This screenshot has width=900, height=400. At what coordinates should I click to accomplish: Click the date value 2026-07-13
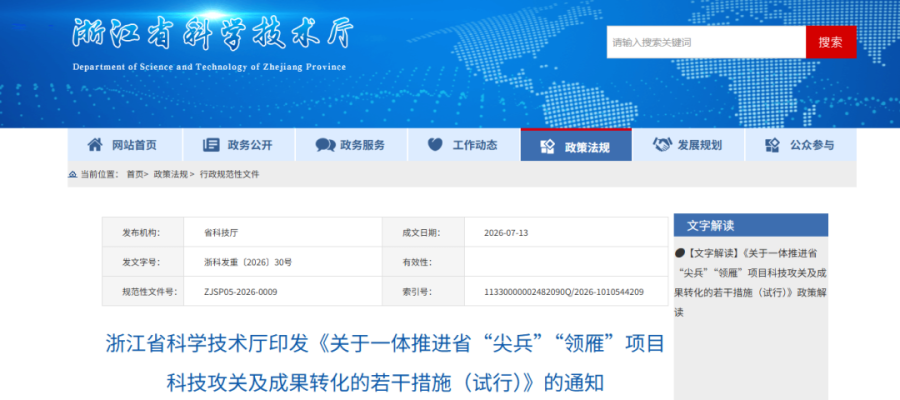tap(506, 232)
